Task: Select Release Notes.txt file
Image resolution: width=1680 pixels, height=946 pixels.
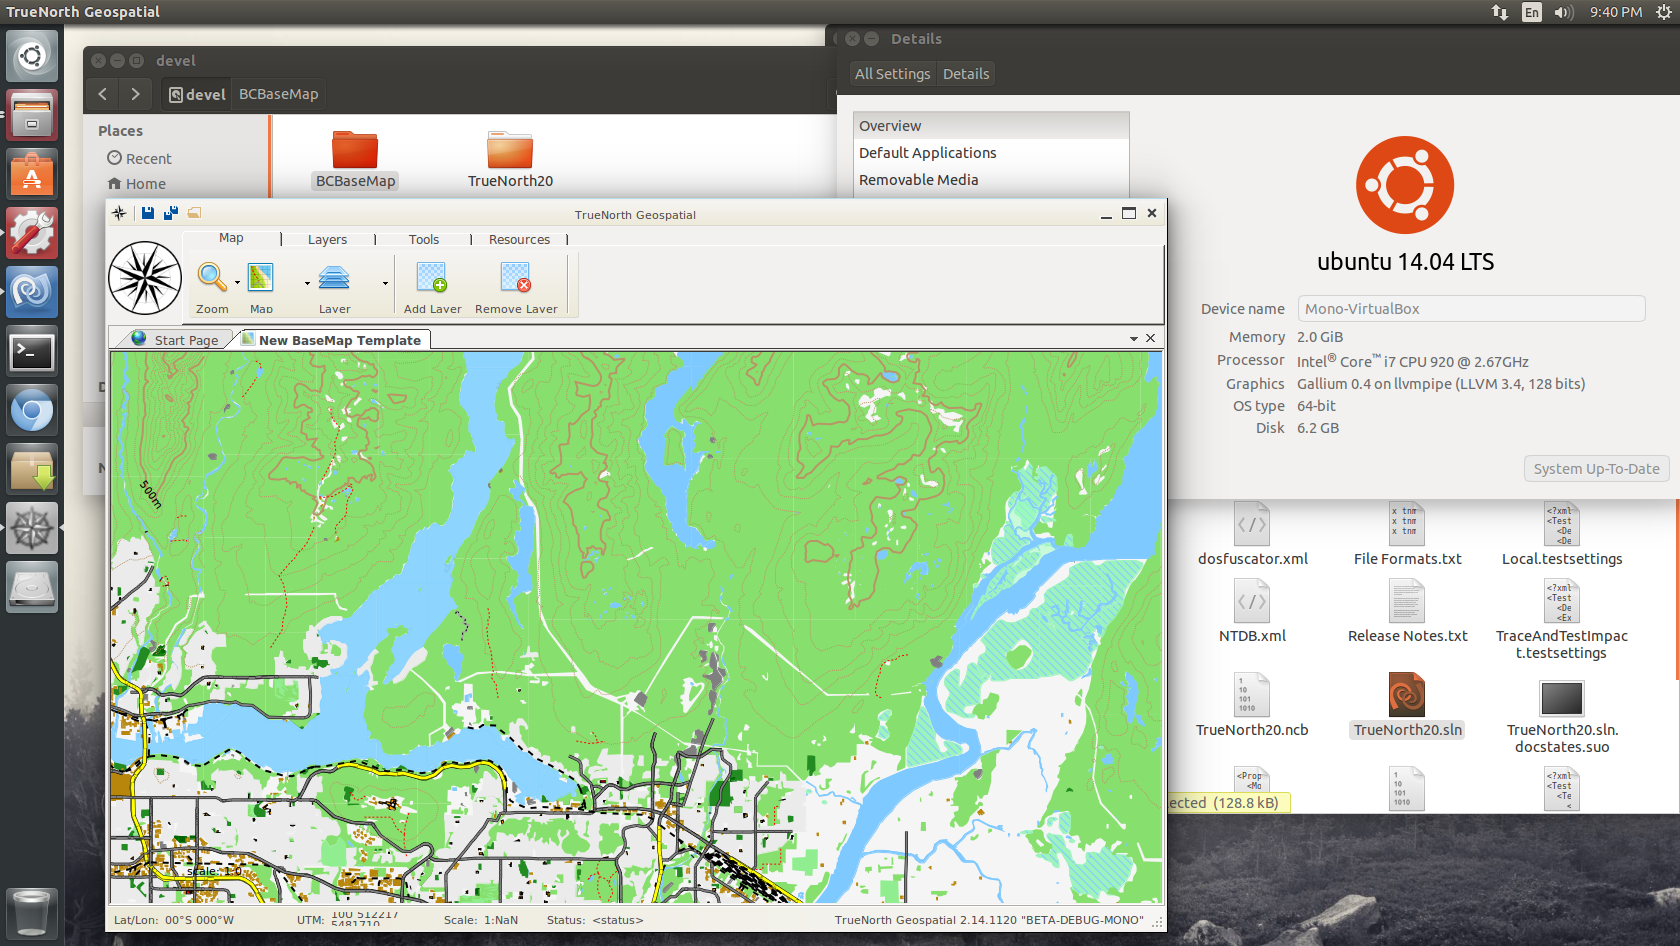Action: (1407, 612)
